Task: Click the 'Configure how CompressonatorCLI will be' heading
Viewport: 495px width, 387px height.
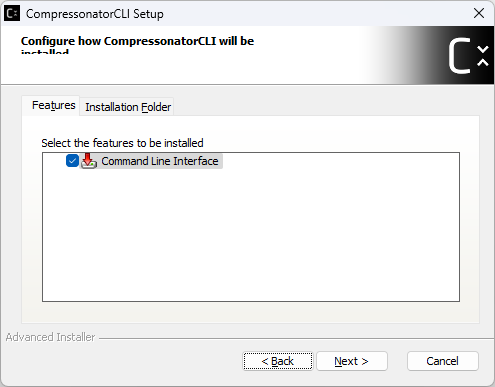Action: pos(137,41)
